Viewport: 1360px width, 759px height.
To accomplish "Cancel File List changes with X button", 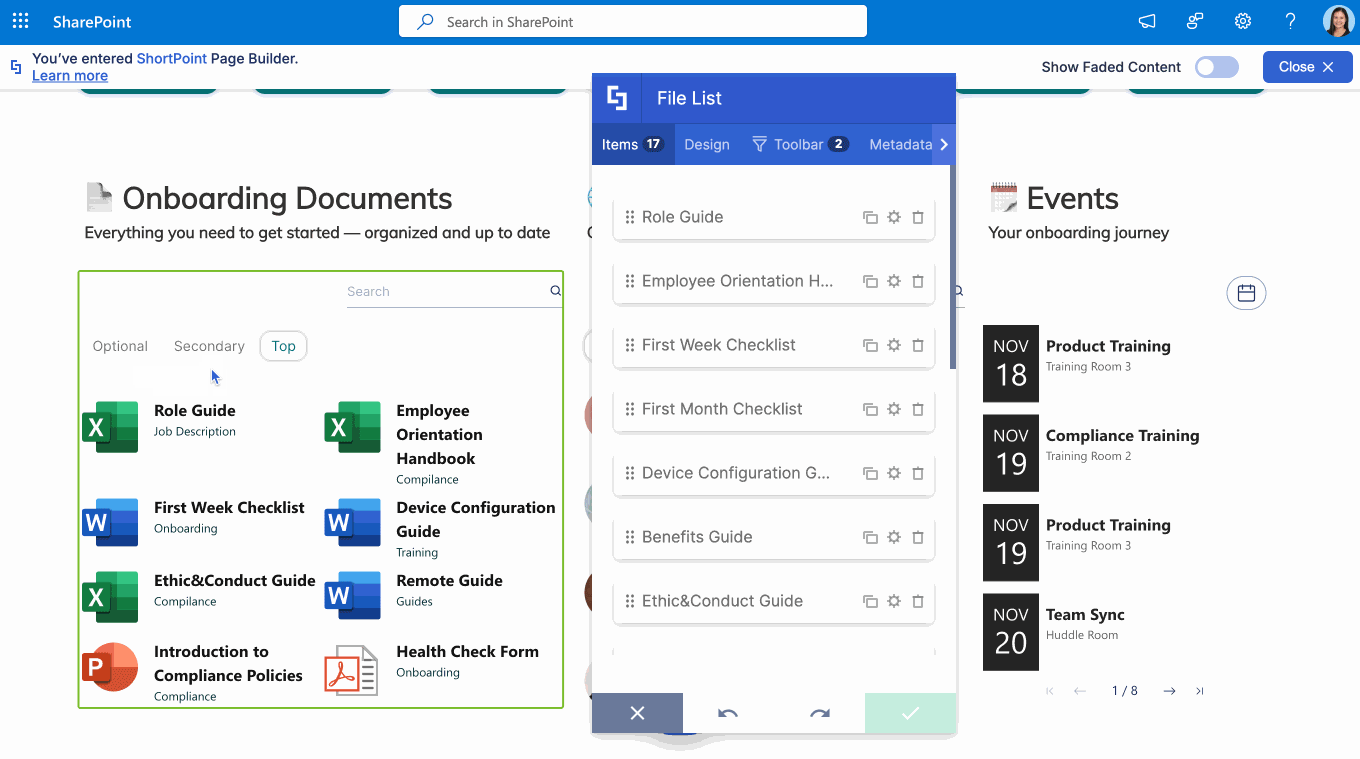I will [637, 713].
